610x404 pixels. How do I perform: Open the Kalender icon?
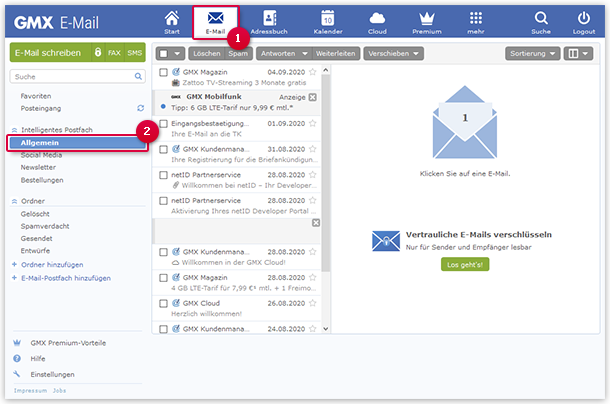tap(328, 18)
